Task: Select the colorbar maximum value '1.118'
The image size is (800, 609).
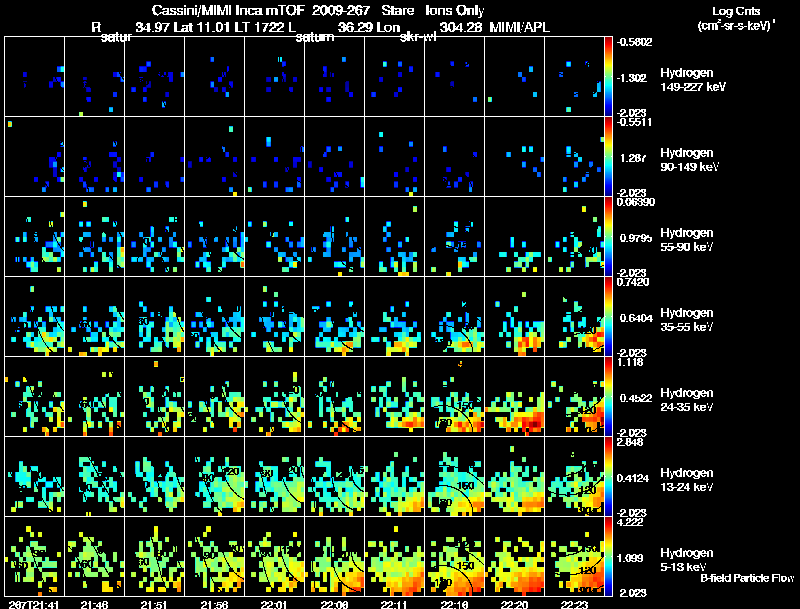Action: tap(630, 362)
